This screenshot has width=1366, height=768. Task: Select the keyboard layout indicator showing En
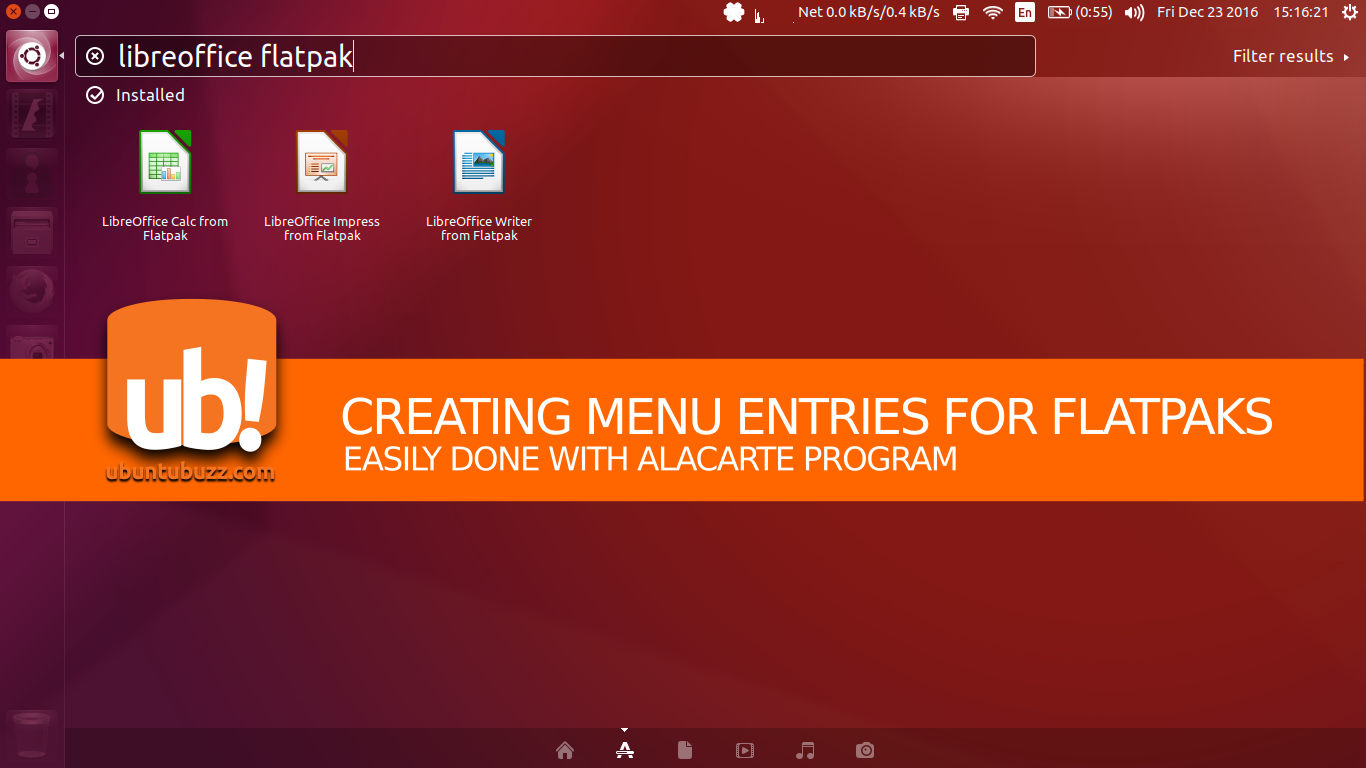pos(1024,12)
